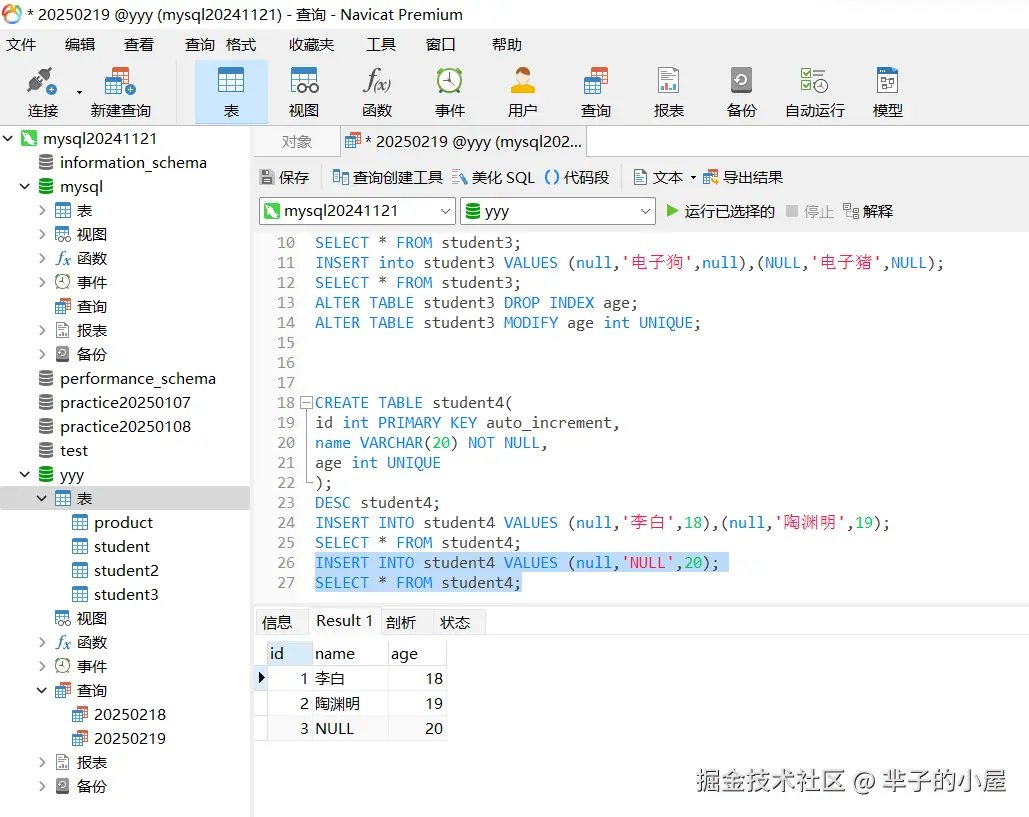Click the id column header in results

point(289,654)
